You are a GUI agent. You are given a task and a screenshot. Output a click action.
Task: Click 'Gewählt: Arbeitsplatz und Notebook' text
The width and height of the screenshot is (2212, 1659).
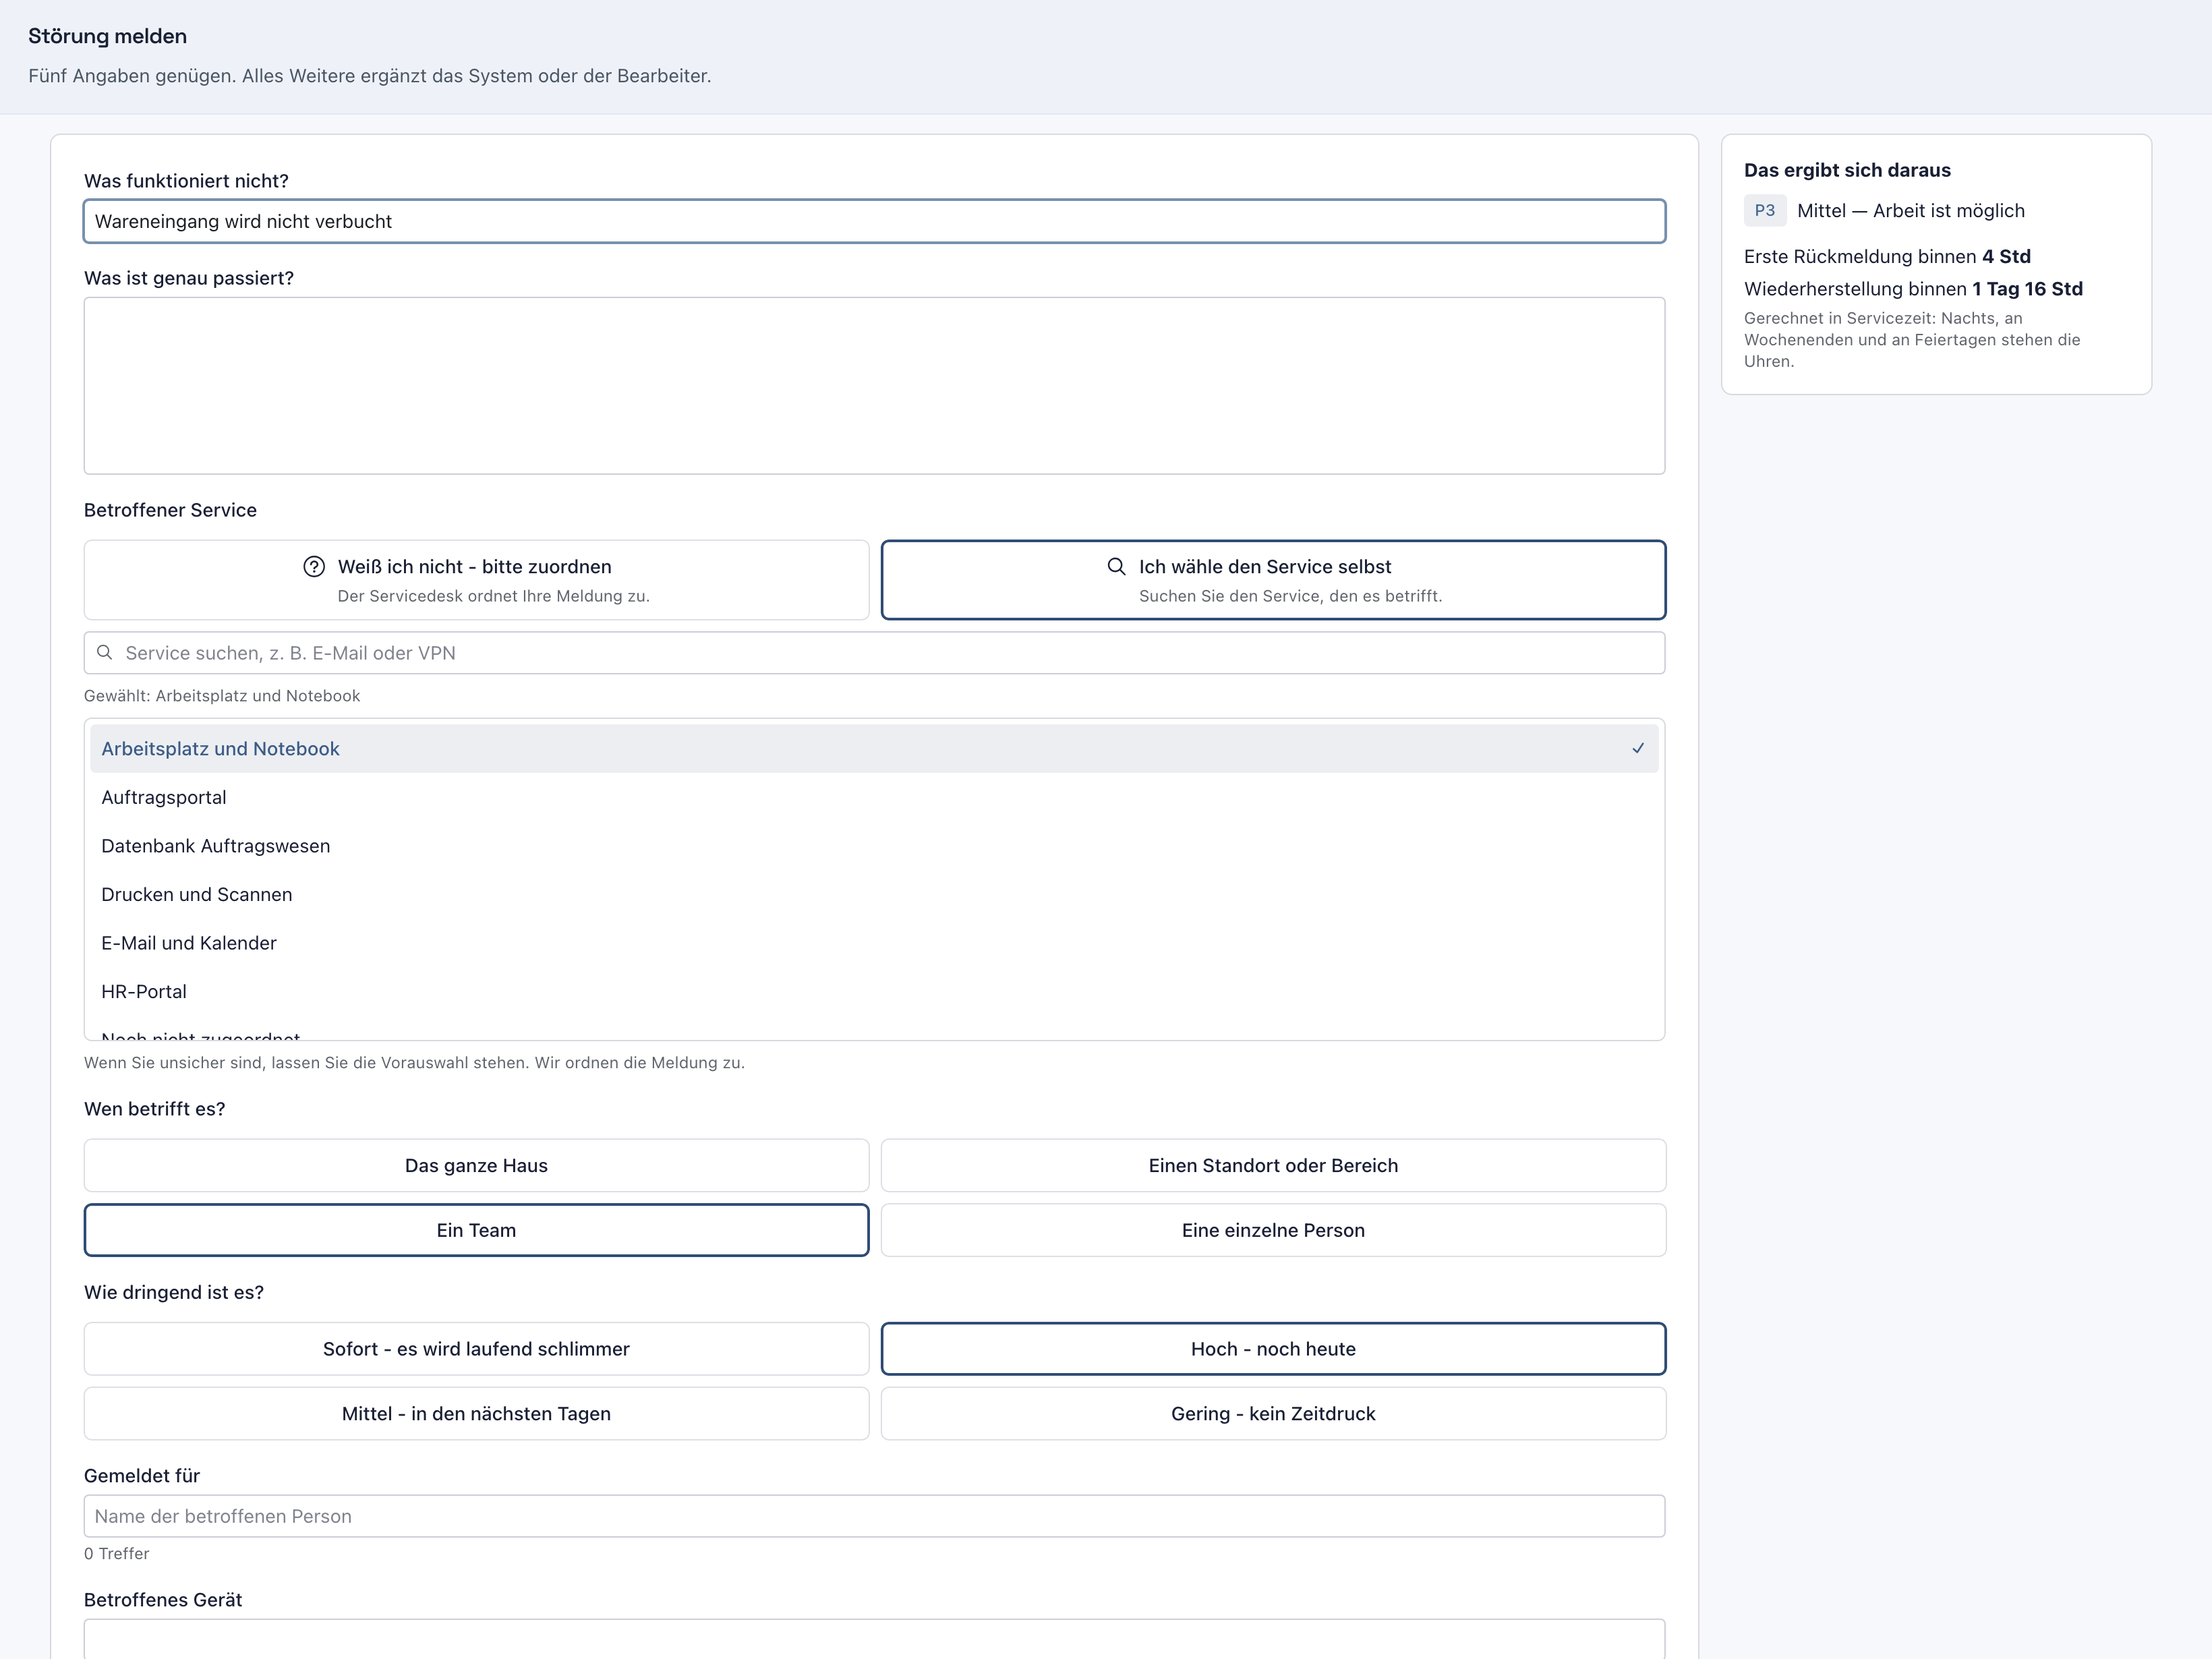pos(222,696)
